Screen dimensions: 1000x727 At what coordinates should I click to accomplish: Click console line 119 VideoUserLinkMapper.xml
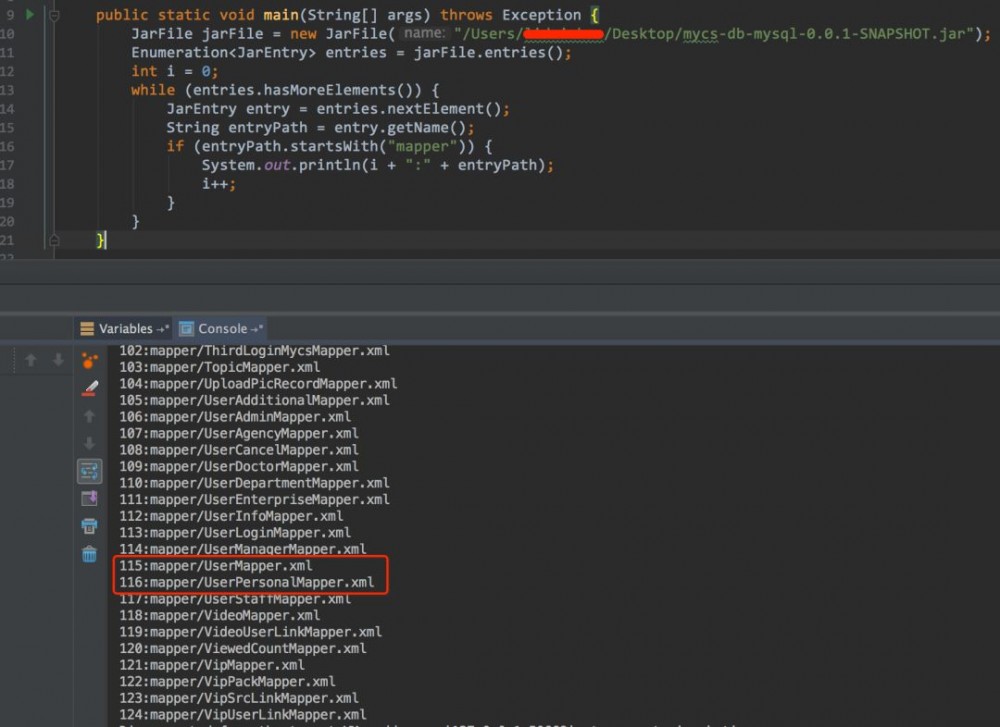pyautogui.click(x=250, y=633)
